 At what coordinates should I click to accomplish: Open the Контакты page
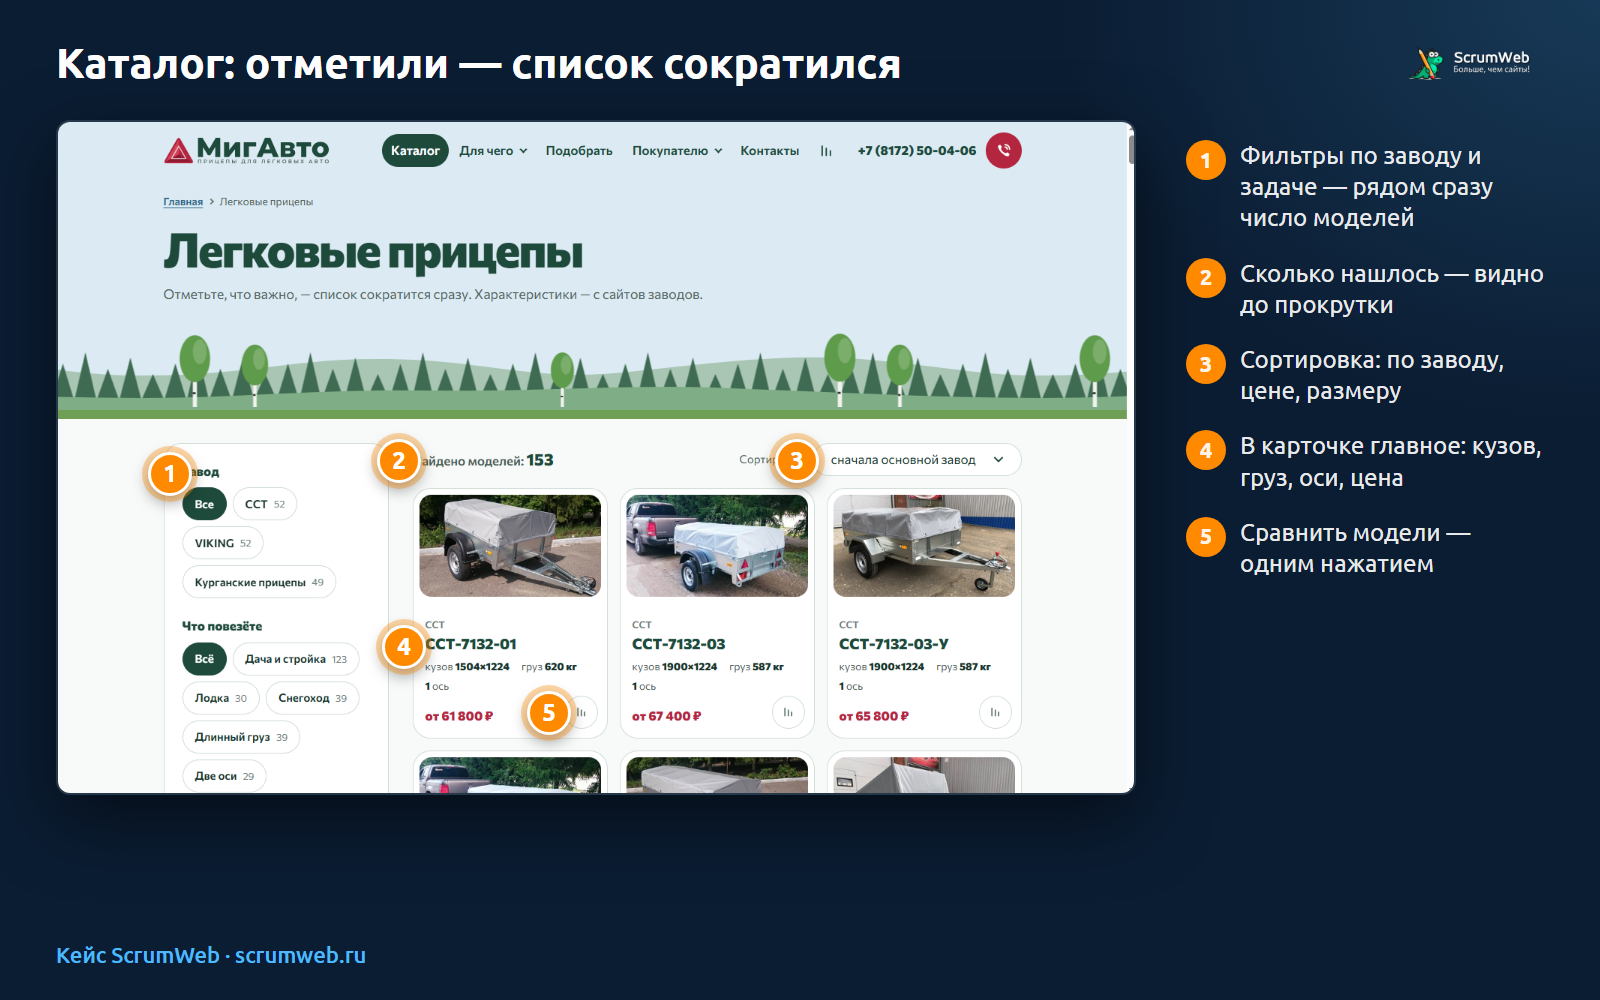click(x=770, y=151)
